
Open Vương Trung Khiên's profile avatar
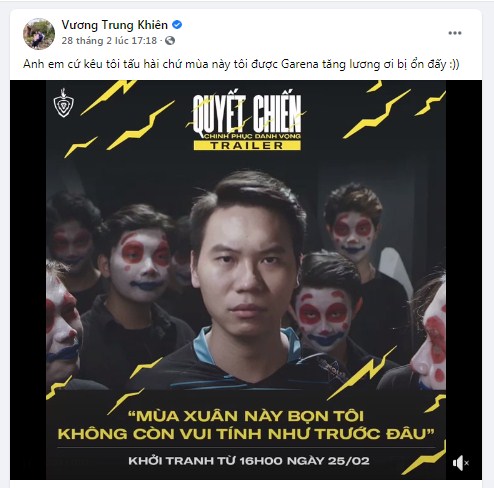[39, 34]
